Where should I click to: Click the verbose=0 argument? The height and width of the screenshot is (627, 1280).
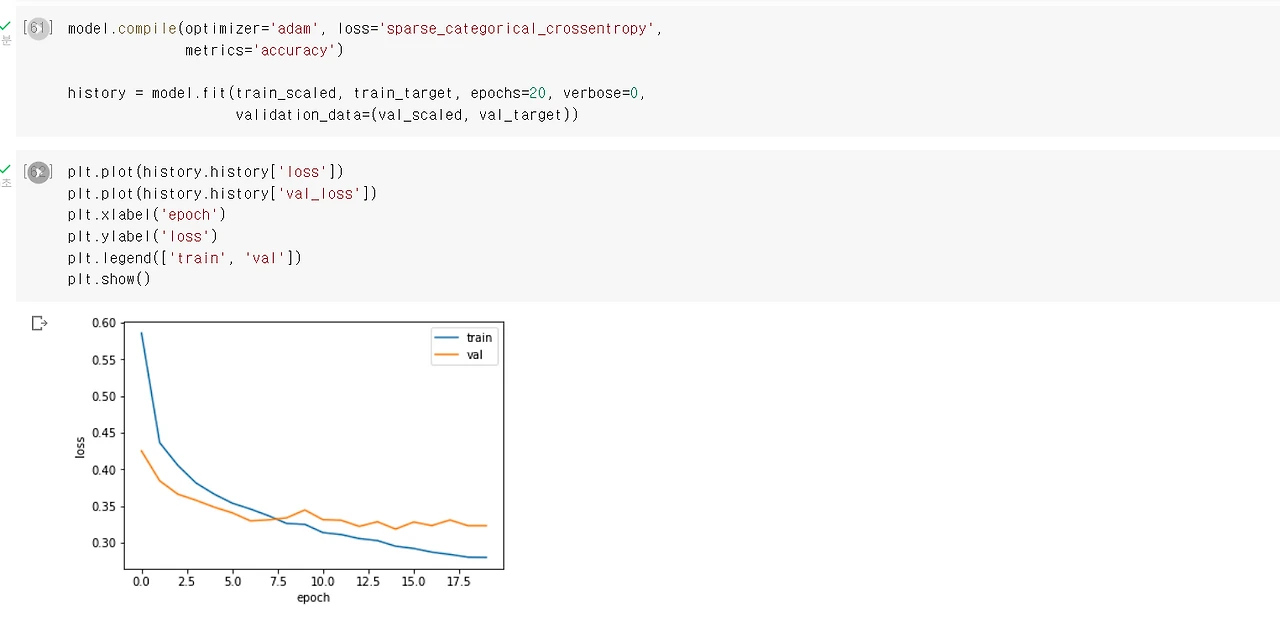[600, 93]
